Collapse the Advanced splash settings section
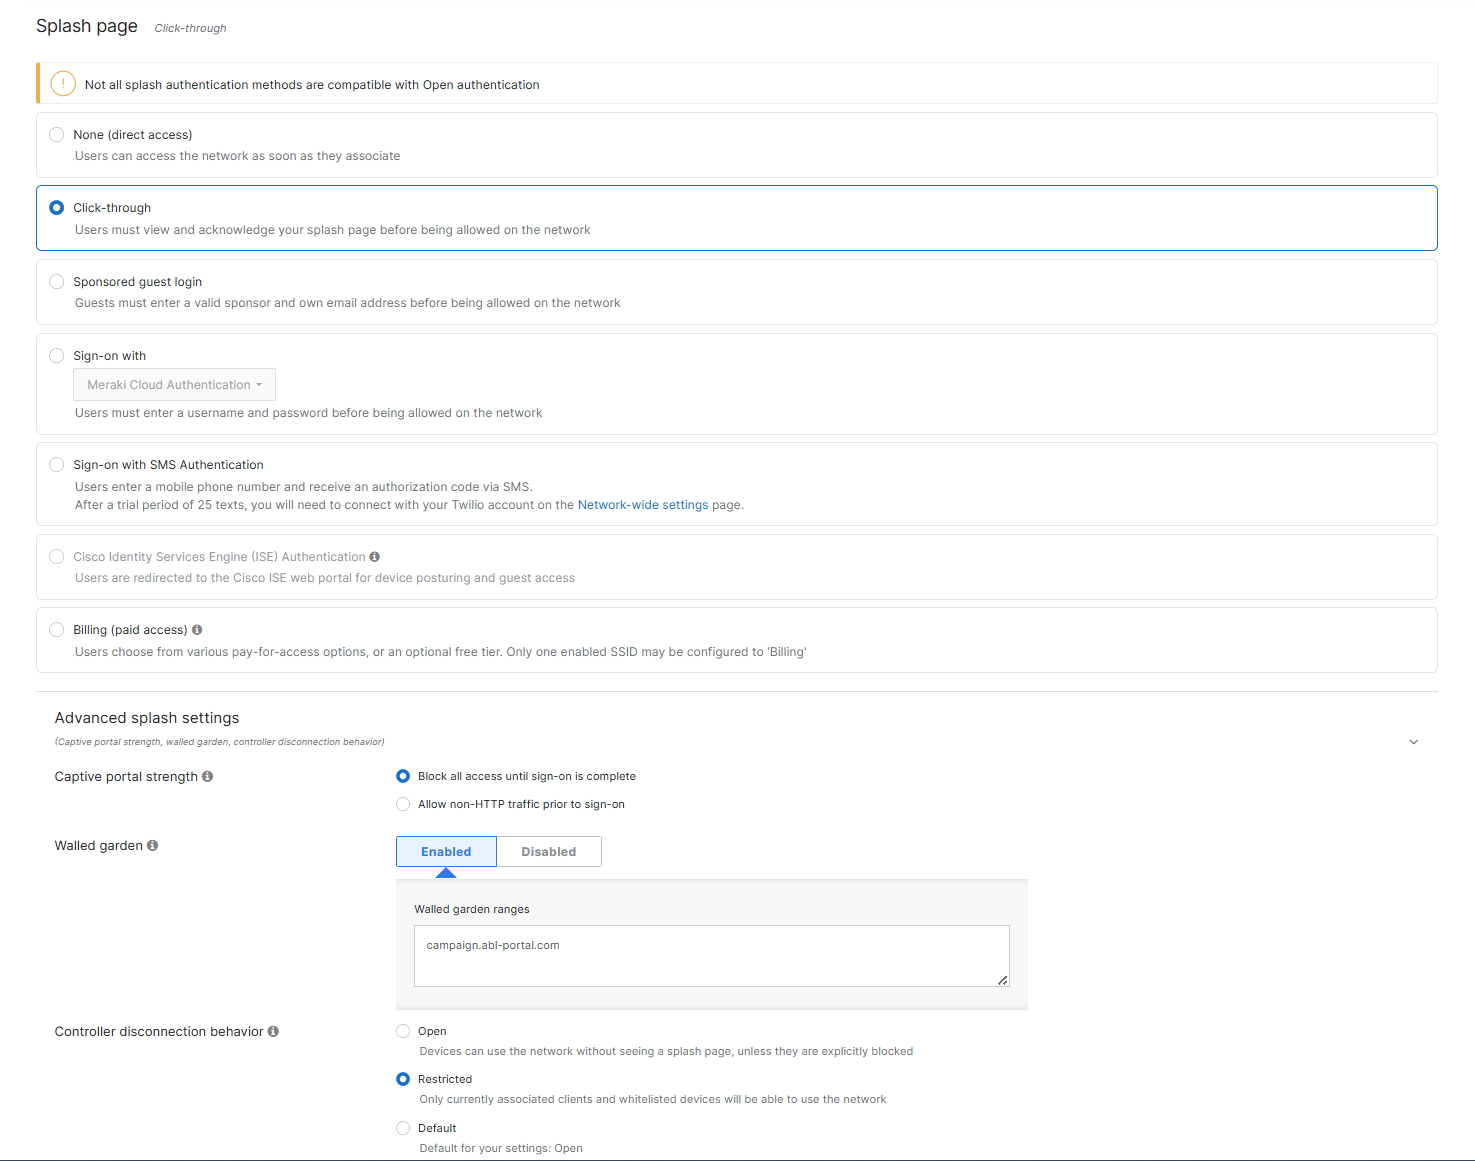1475x1161 pixels. [1413, 742]
